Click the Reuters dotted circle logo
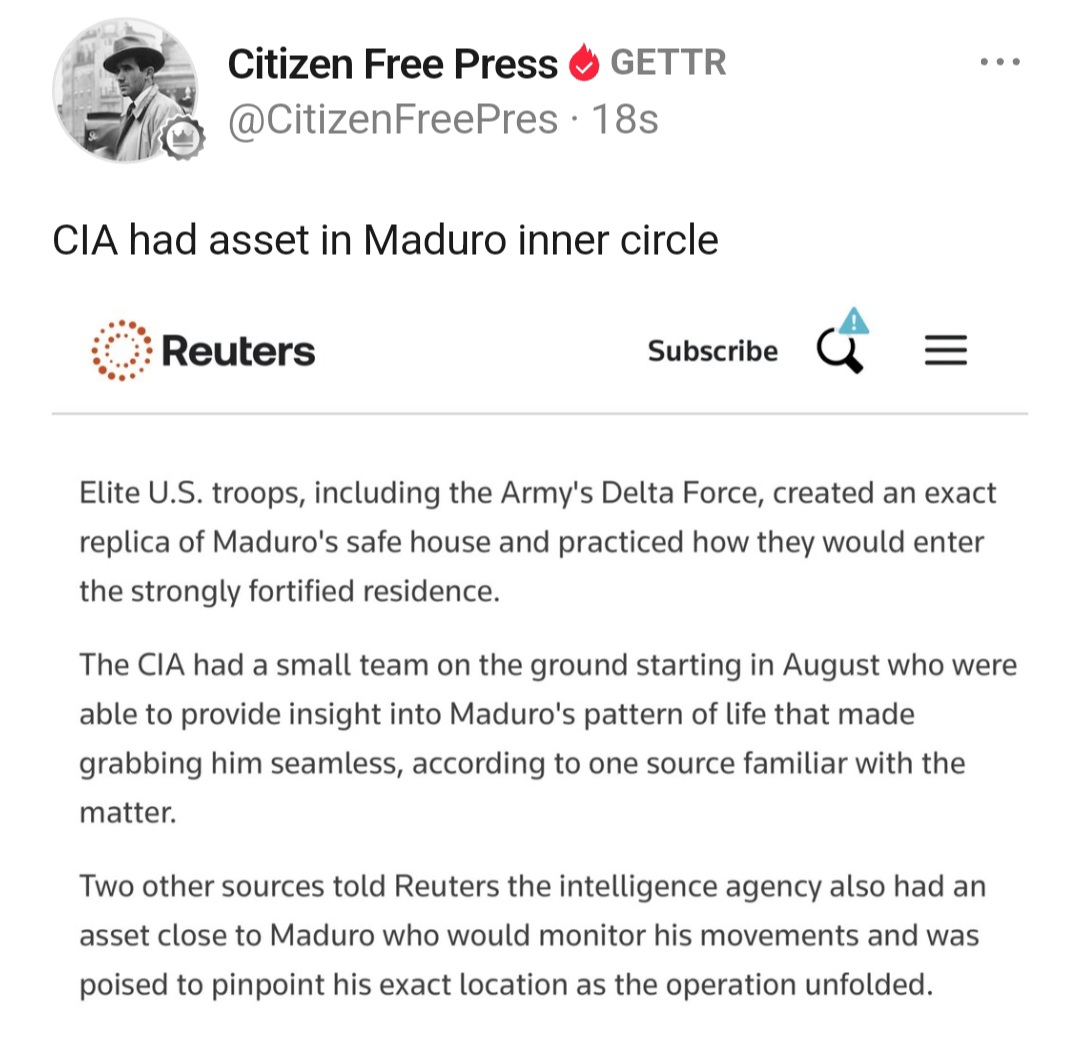1080x1037 pixels. 122,351
